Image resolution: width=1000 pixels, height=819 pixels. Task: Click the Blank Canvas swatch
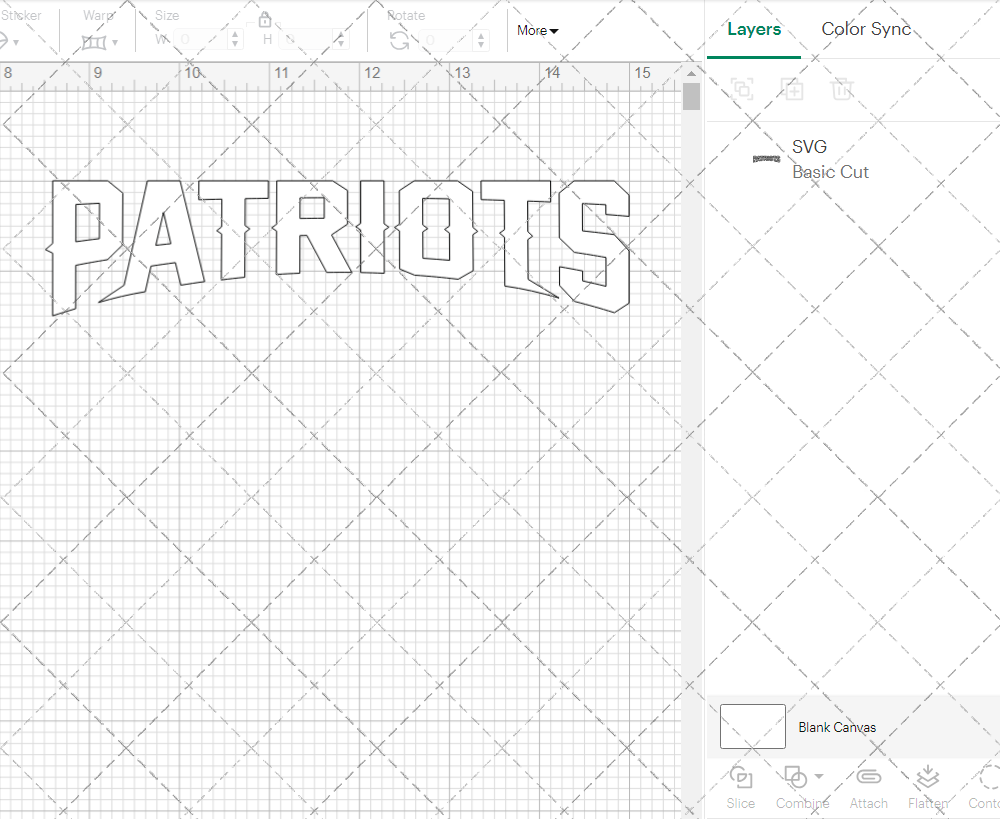click(x=753, y=726)
